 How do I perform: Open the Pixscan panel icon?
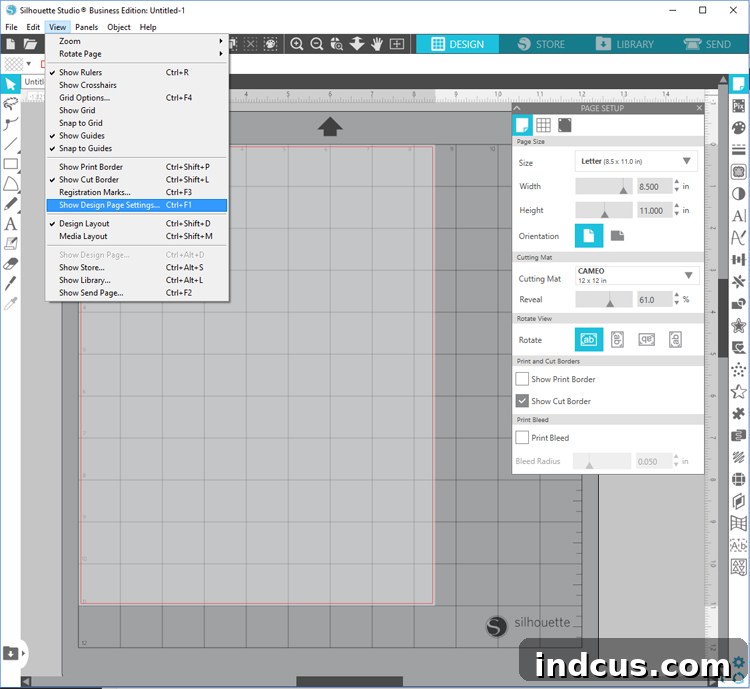pos(739,106)
